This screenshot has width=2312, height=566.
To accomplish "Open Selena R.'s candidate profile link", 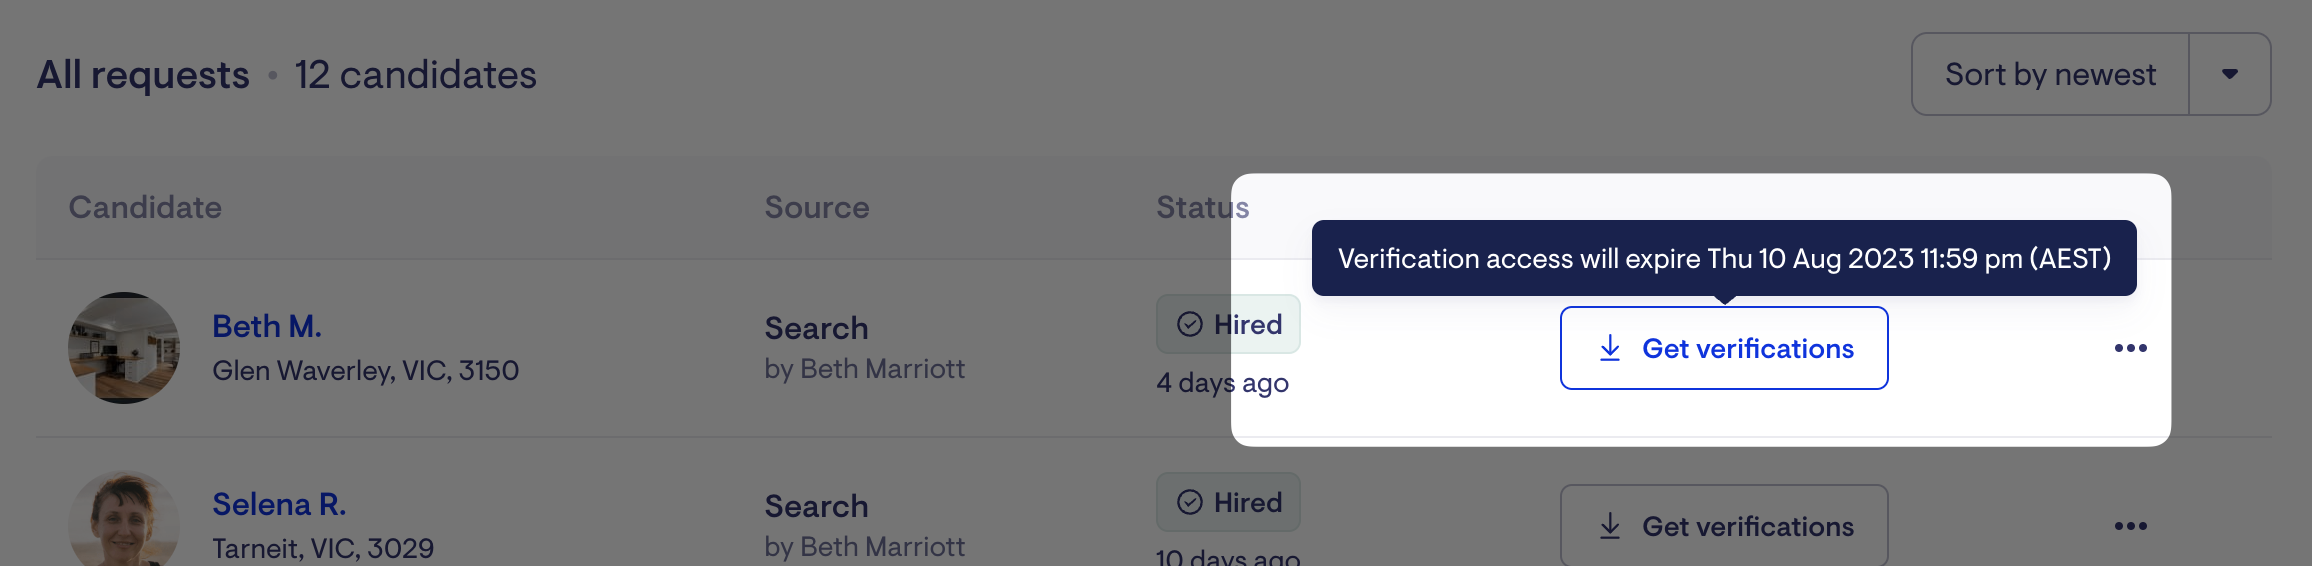I will coord(279,504).
